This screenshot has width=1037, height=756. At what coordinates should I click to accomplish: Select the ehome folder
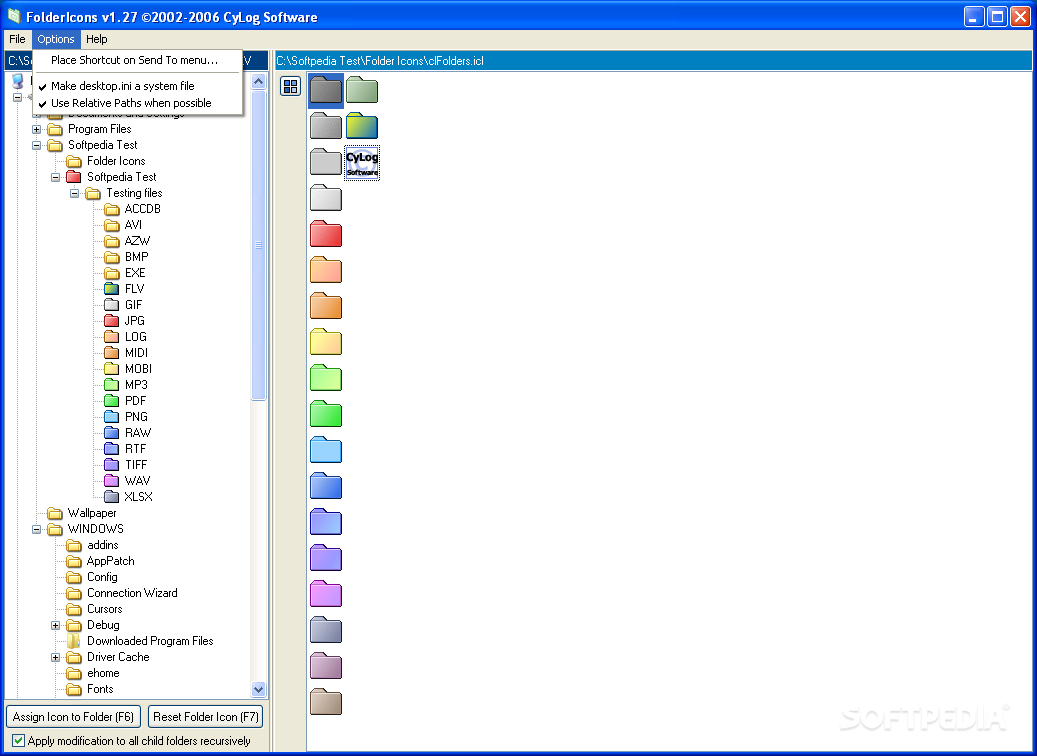(103, 673)
